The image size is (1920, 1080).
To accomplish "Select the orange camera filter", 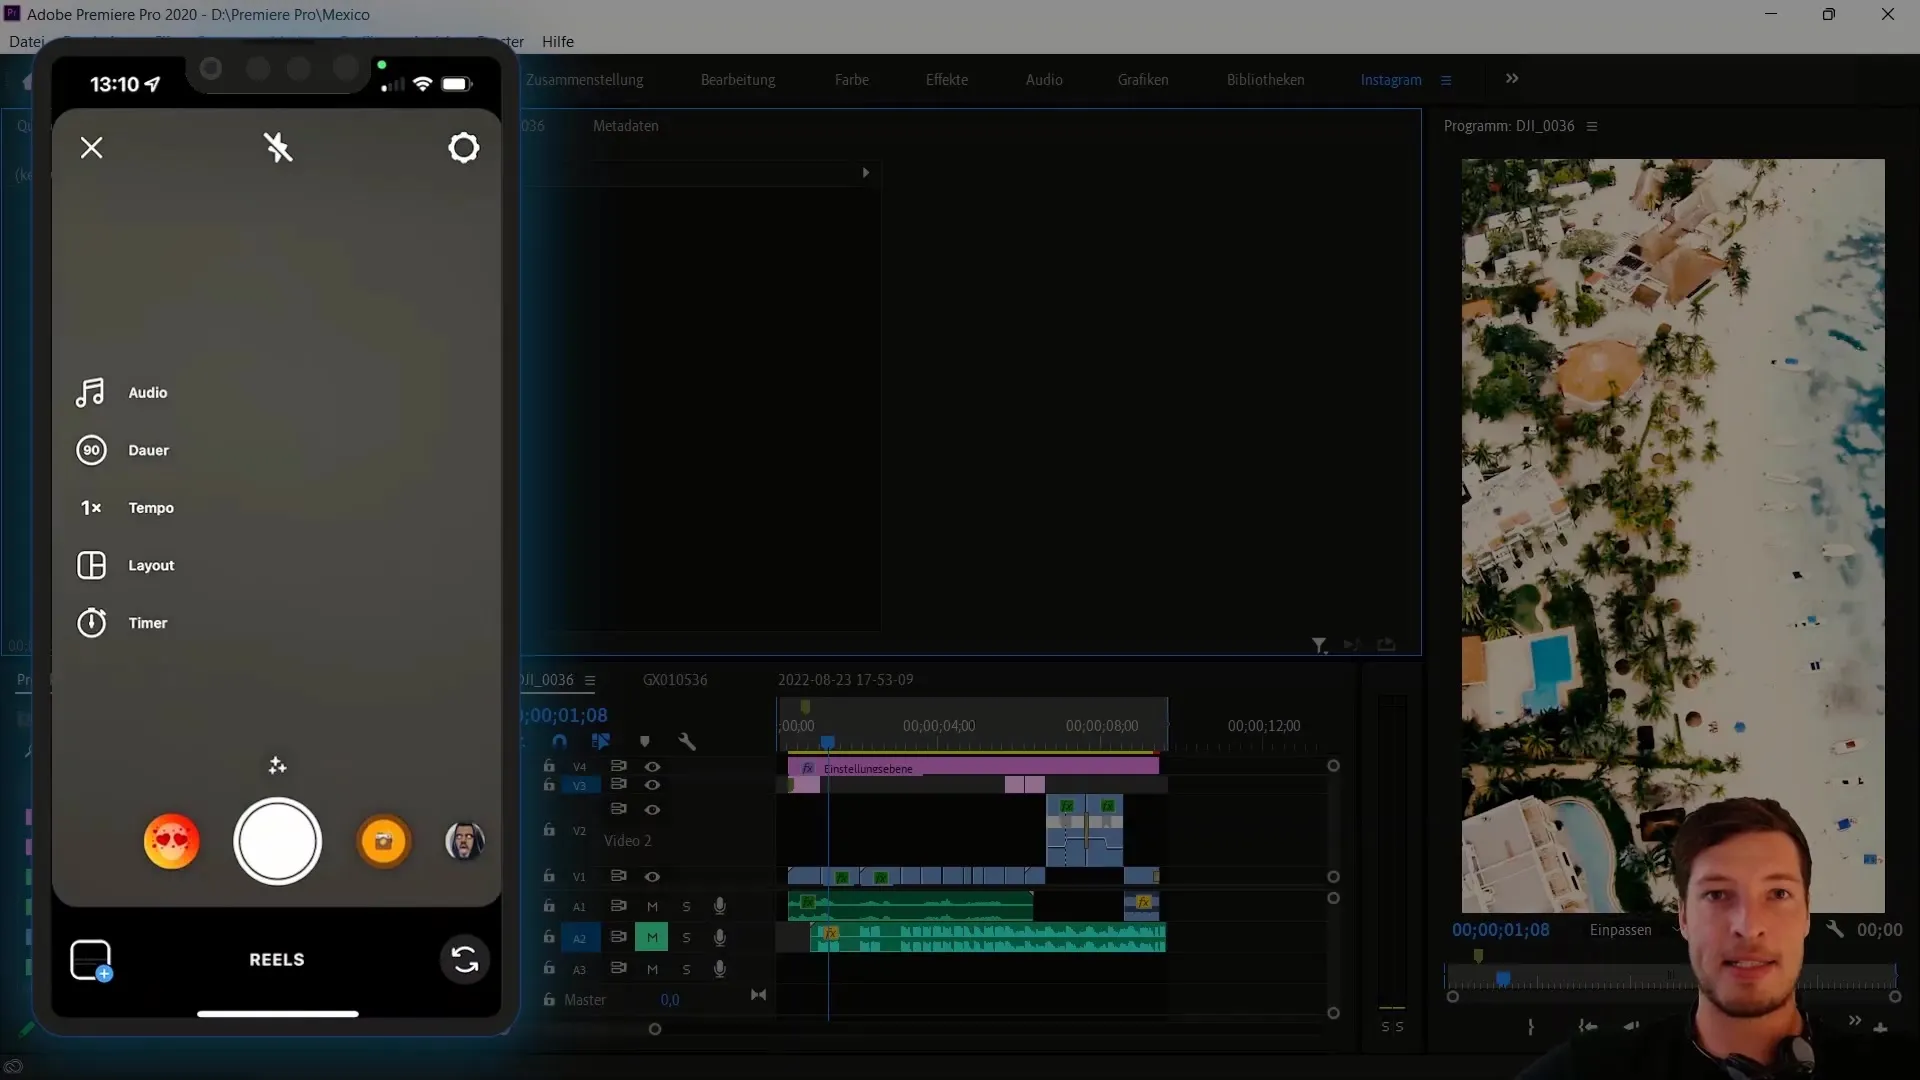I will [x=383, y=841].
